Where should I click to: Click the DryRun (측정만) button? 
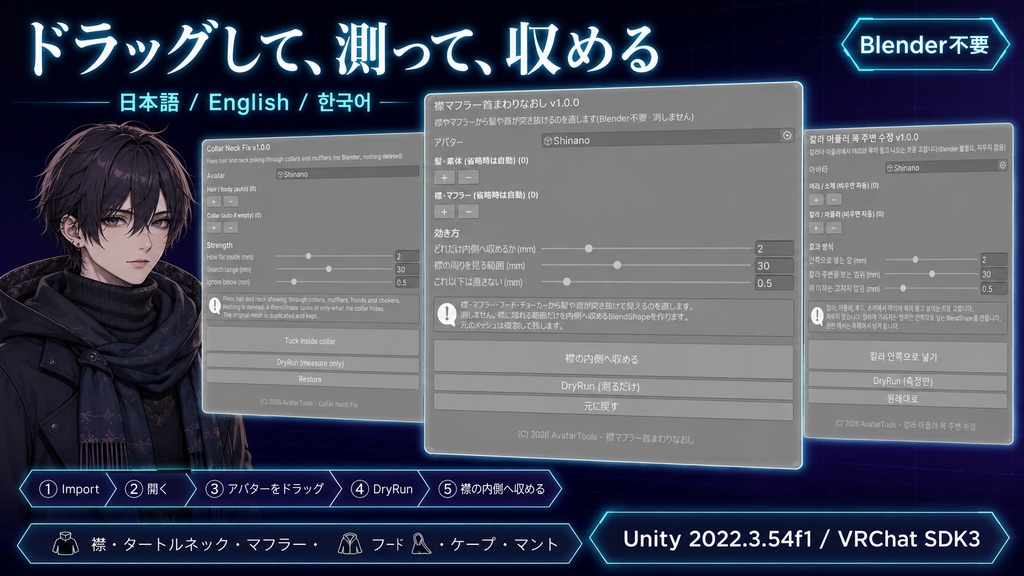click(x=907, y=381)
